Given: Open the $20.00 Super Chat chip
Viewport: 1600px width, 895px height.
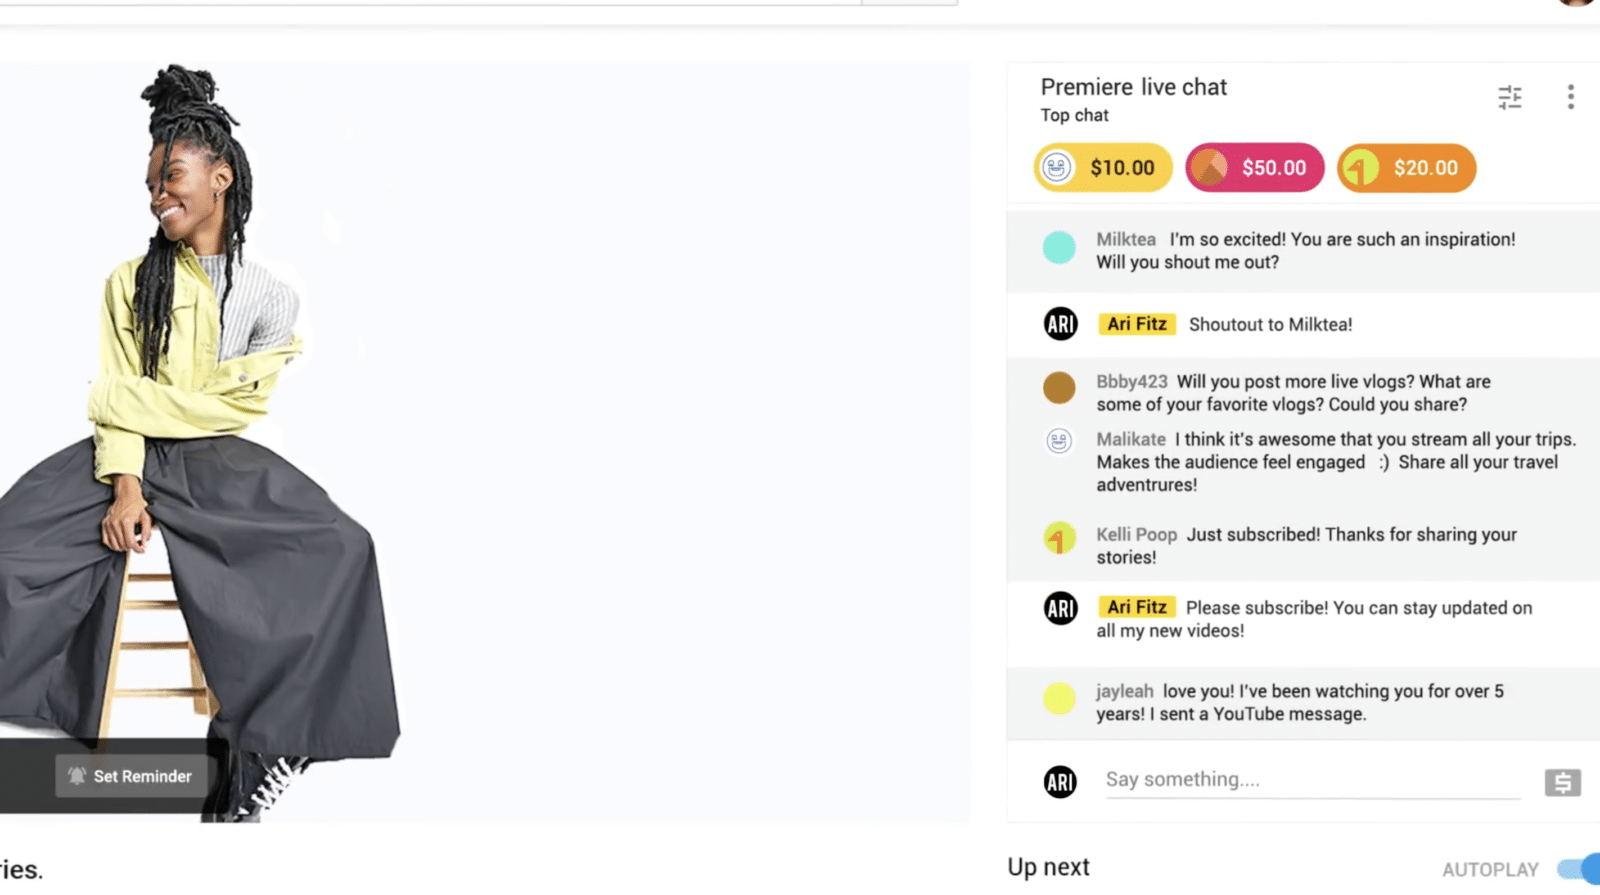Looking at the screenshot, I should 1406,168.
